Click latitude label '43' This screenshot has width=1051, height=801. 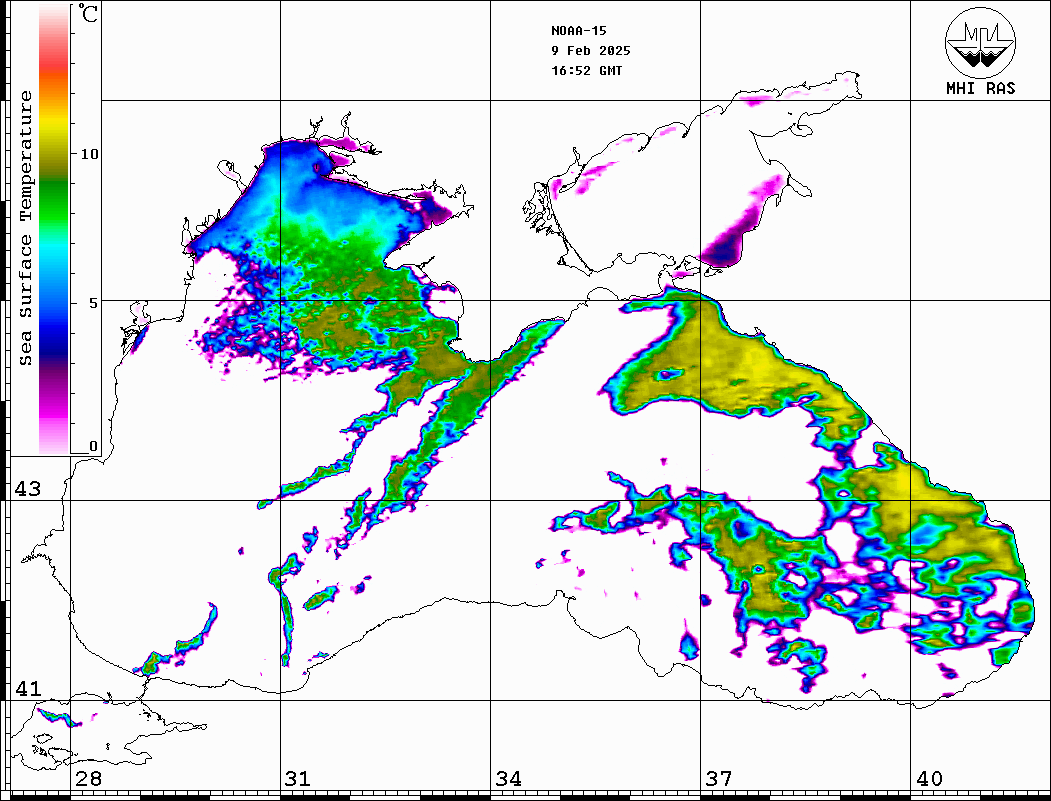pyautogui.click(x=27, y=489)
